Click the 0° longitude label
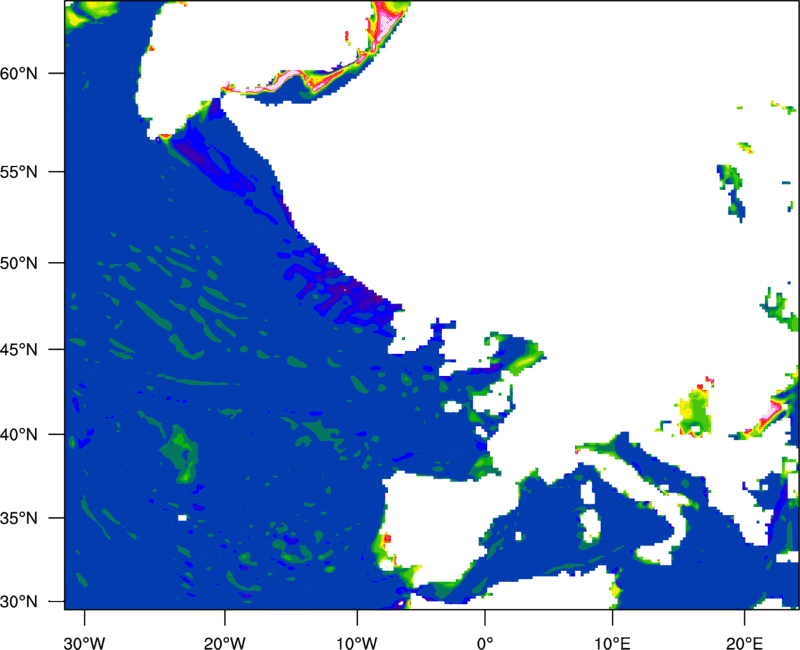Viewport: 800px width, 650px height. click(x=485, y=643)
